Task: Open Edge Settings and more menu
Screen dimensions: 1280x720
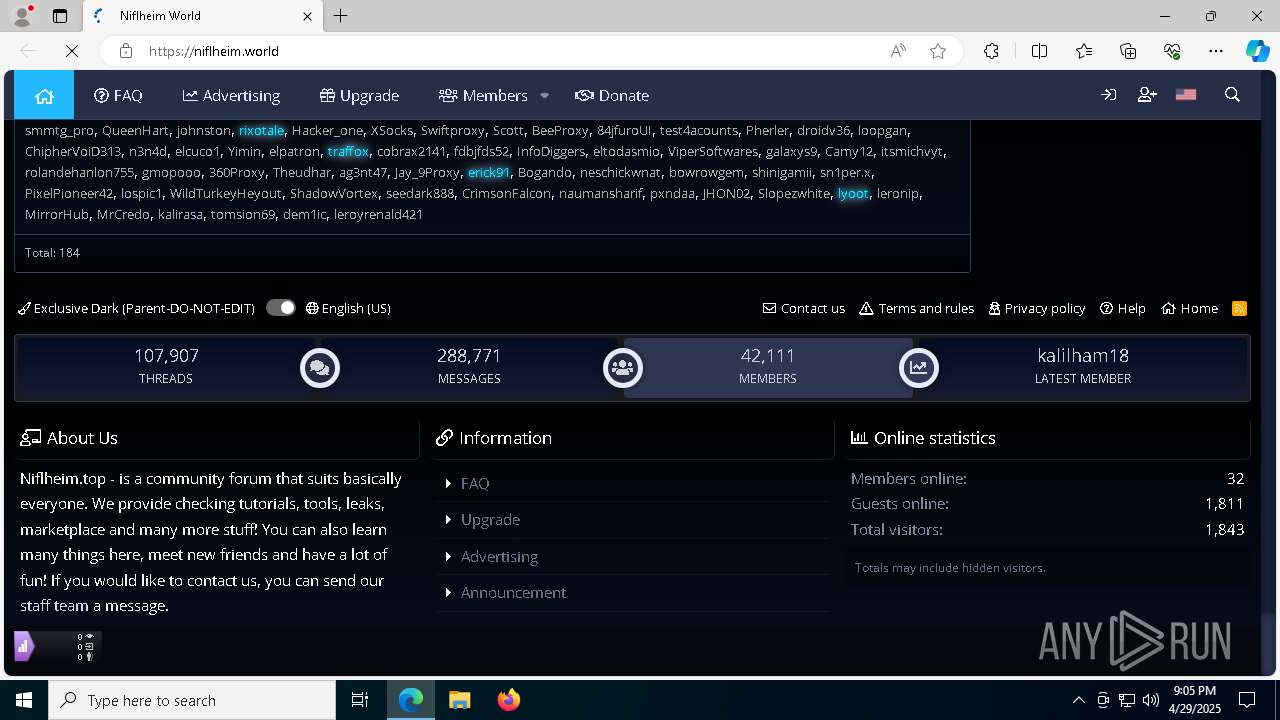Action: pyautogui.click(x=1216, y=51)
